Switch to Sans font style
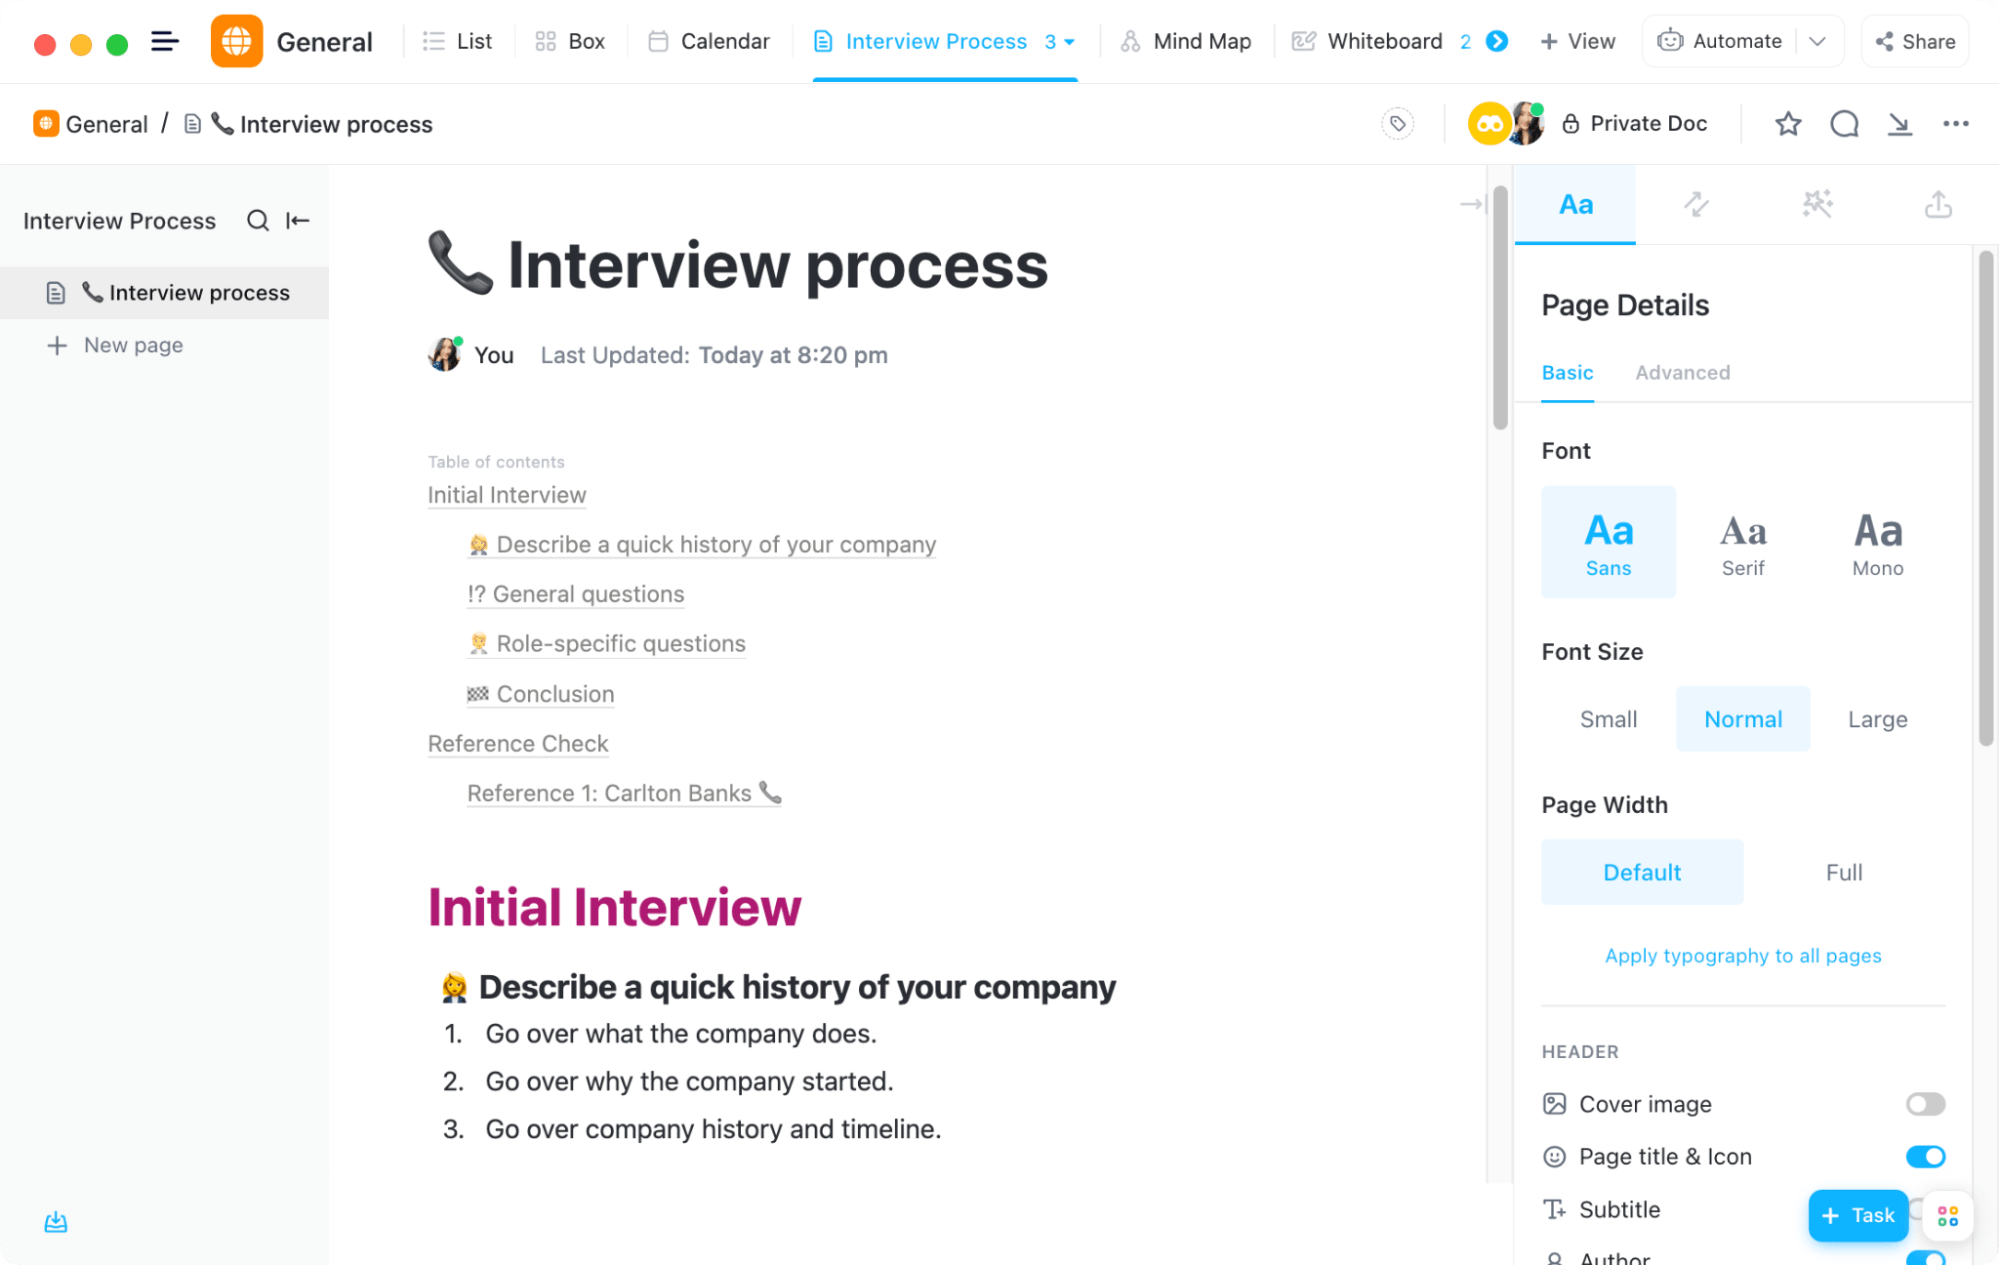Viewport: 1999px width, 1265px height. [1609, 541]
